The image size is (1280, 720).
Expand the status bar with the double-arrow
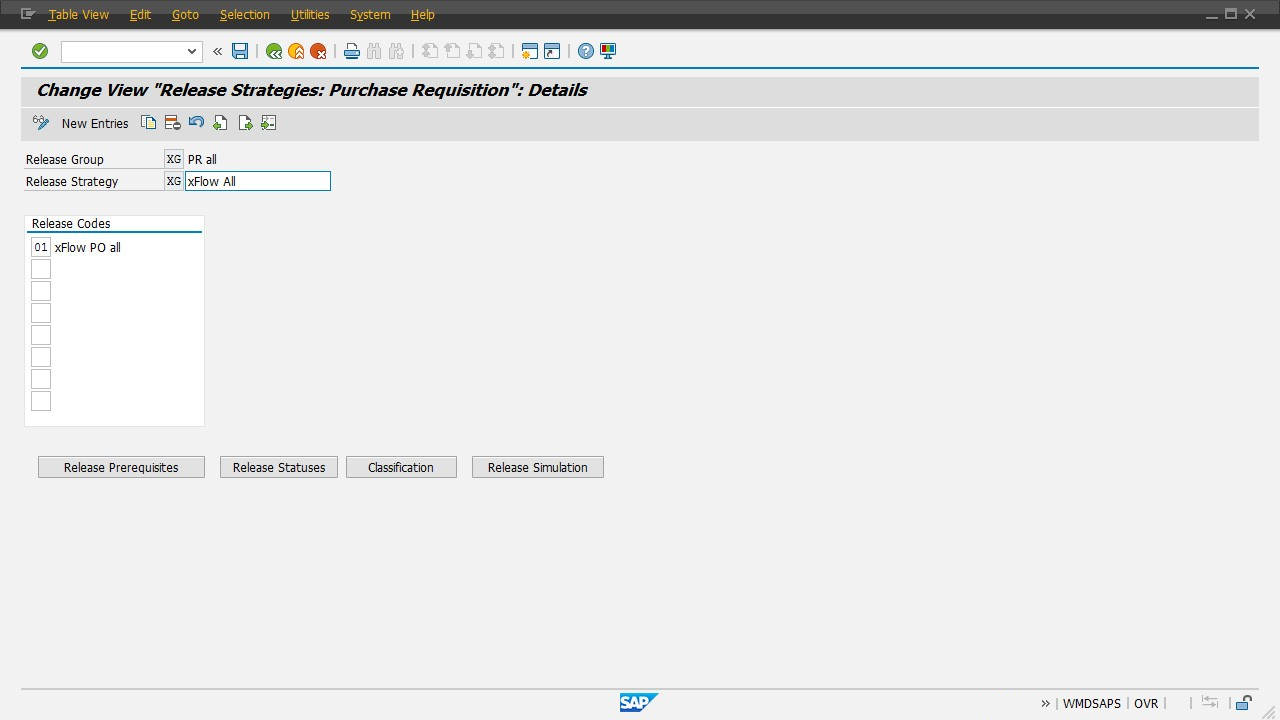pyautogui.click(x=1045, y=703)
